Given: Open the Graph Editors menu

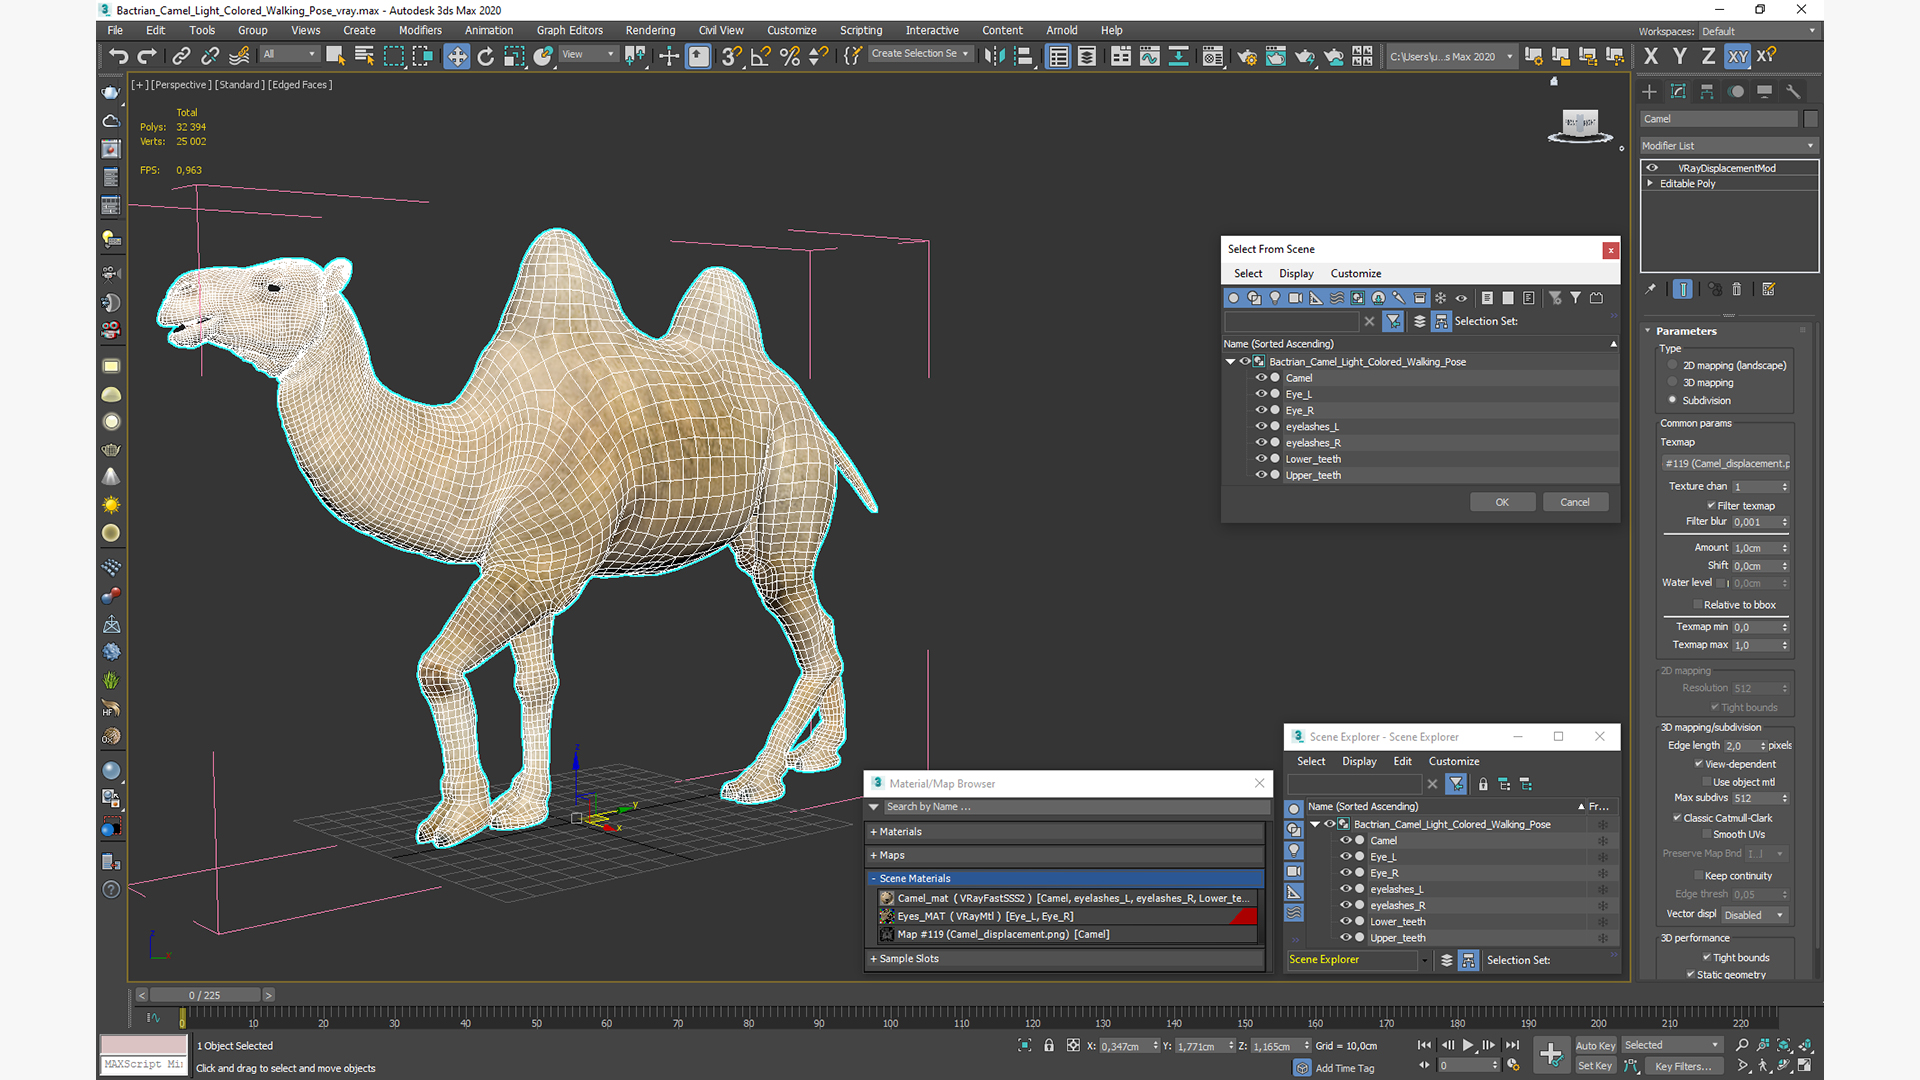Looking at the screenshot, I should point(569,30).
